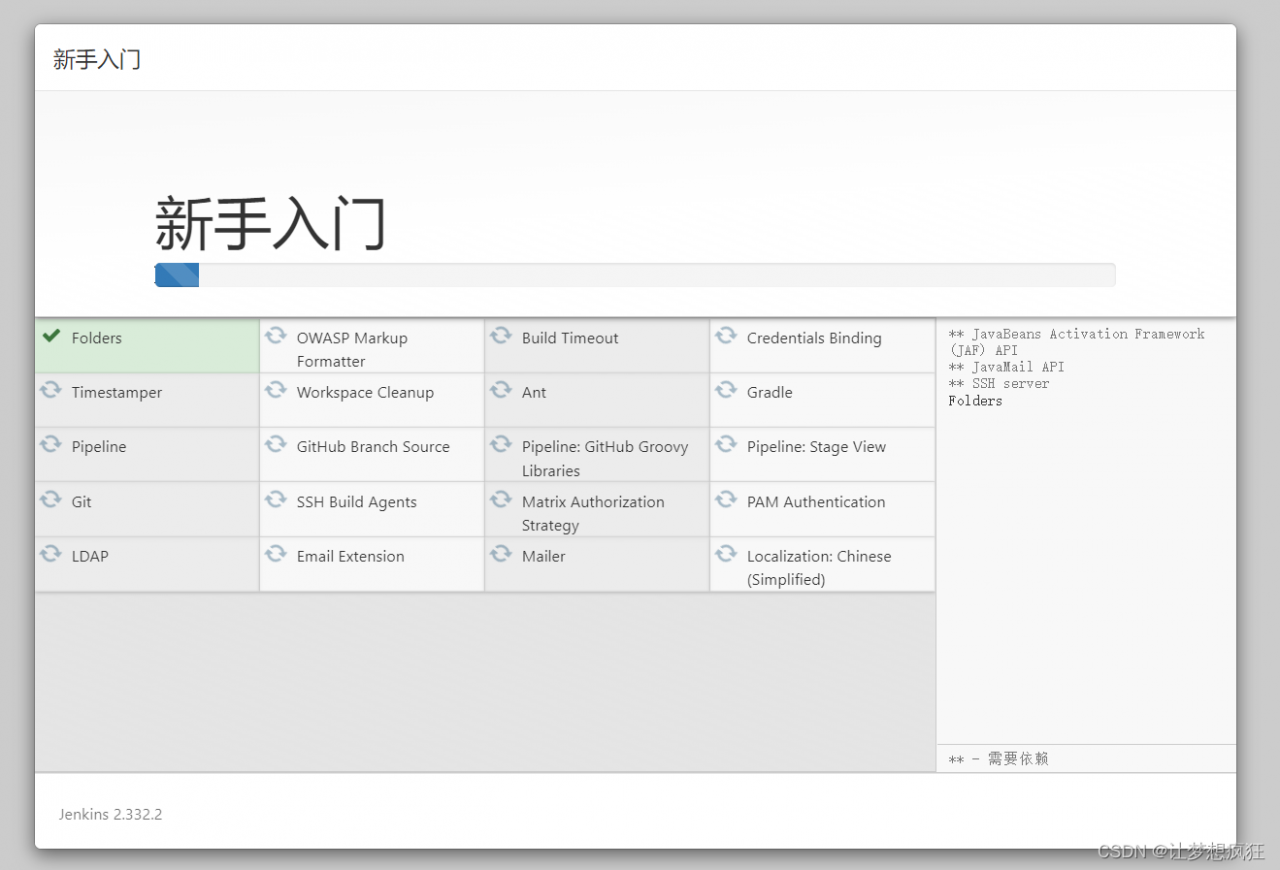Click the spinner icon beside LDAP
1280x870 pixels.
coord(51,553)
